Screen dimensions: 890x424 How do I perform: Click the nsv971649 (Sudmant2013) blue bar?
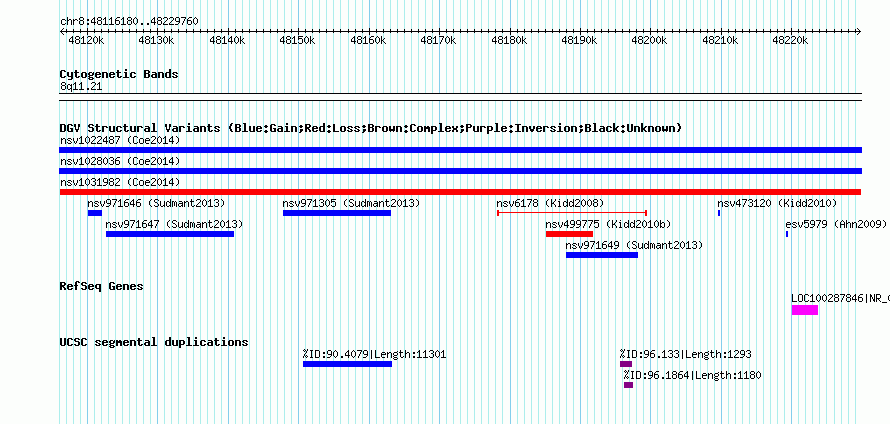[x=602, y=255]
